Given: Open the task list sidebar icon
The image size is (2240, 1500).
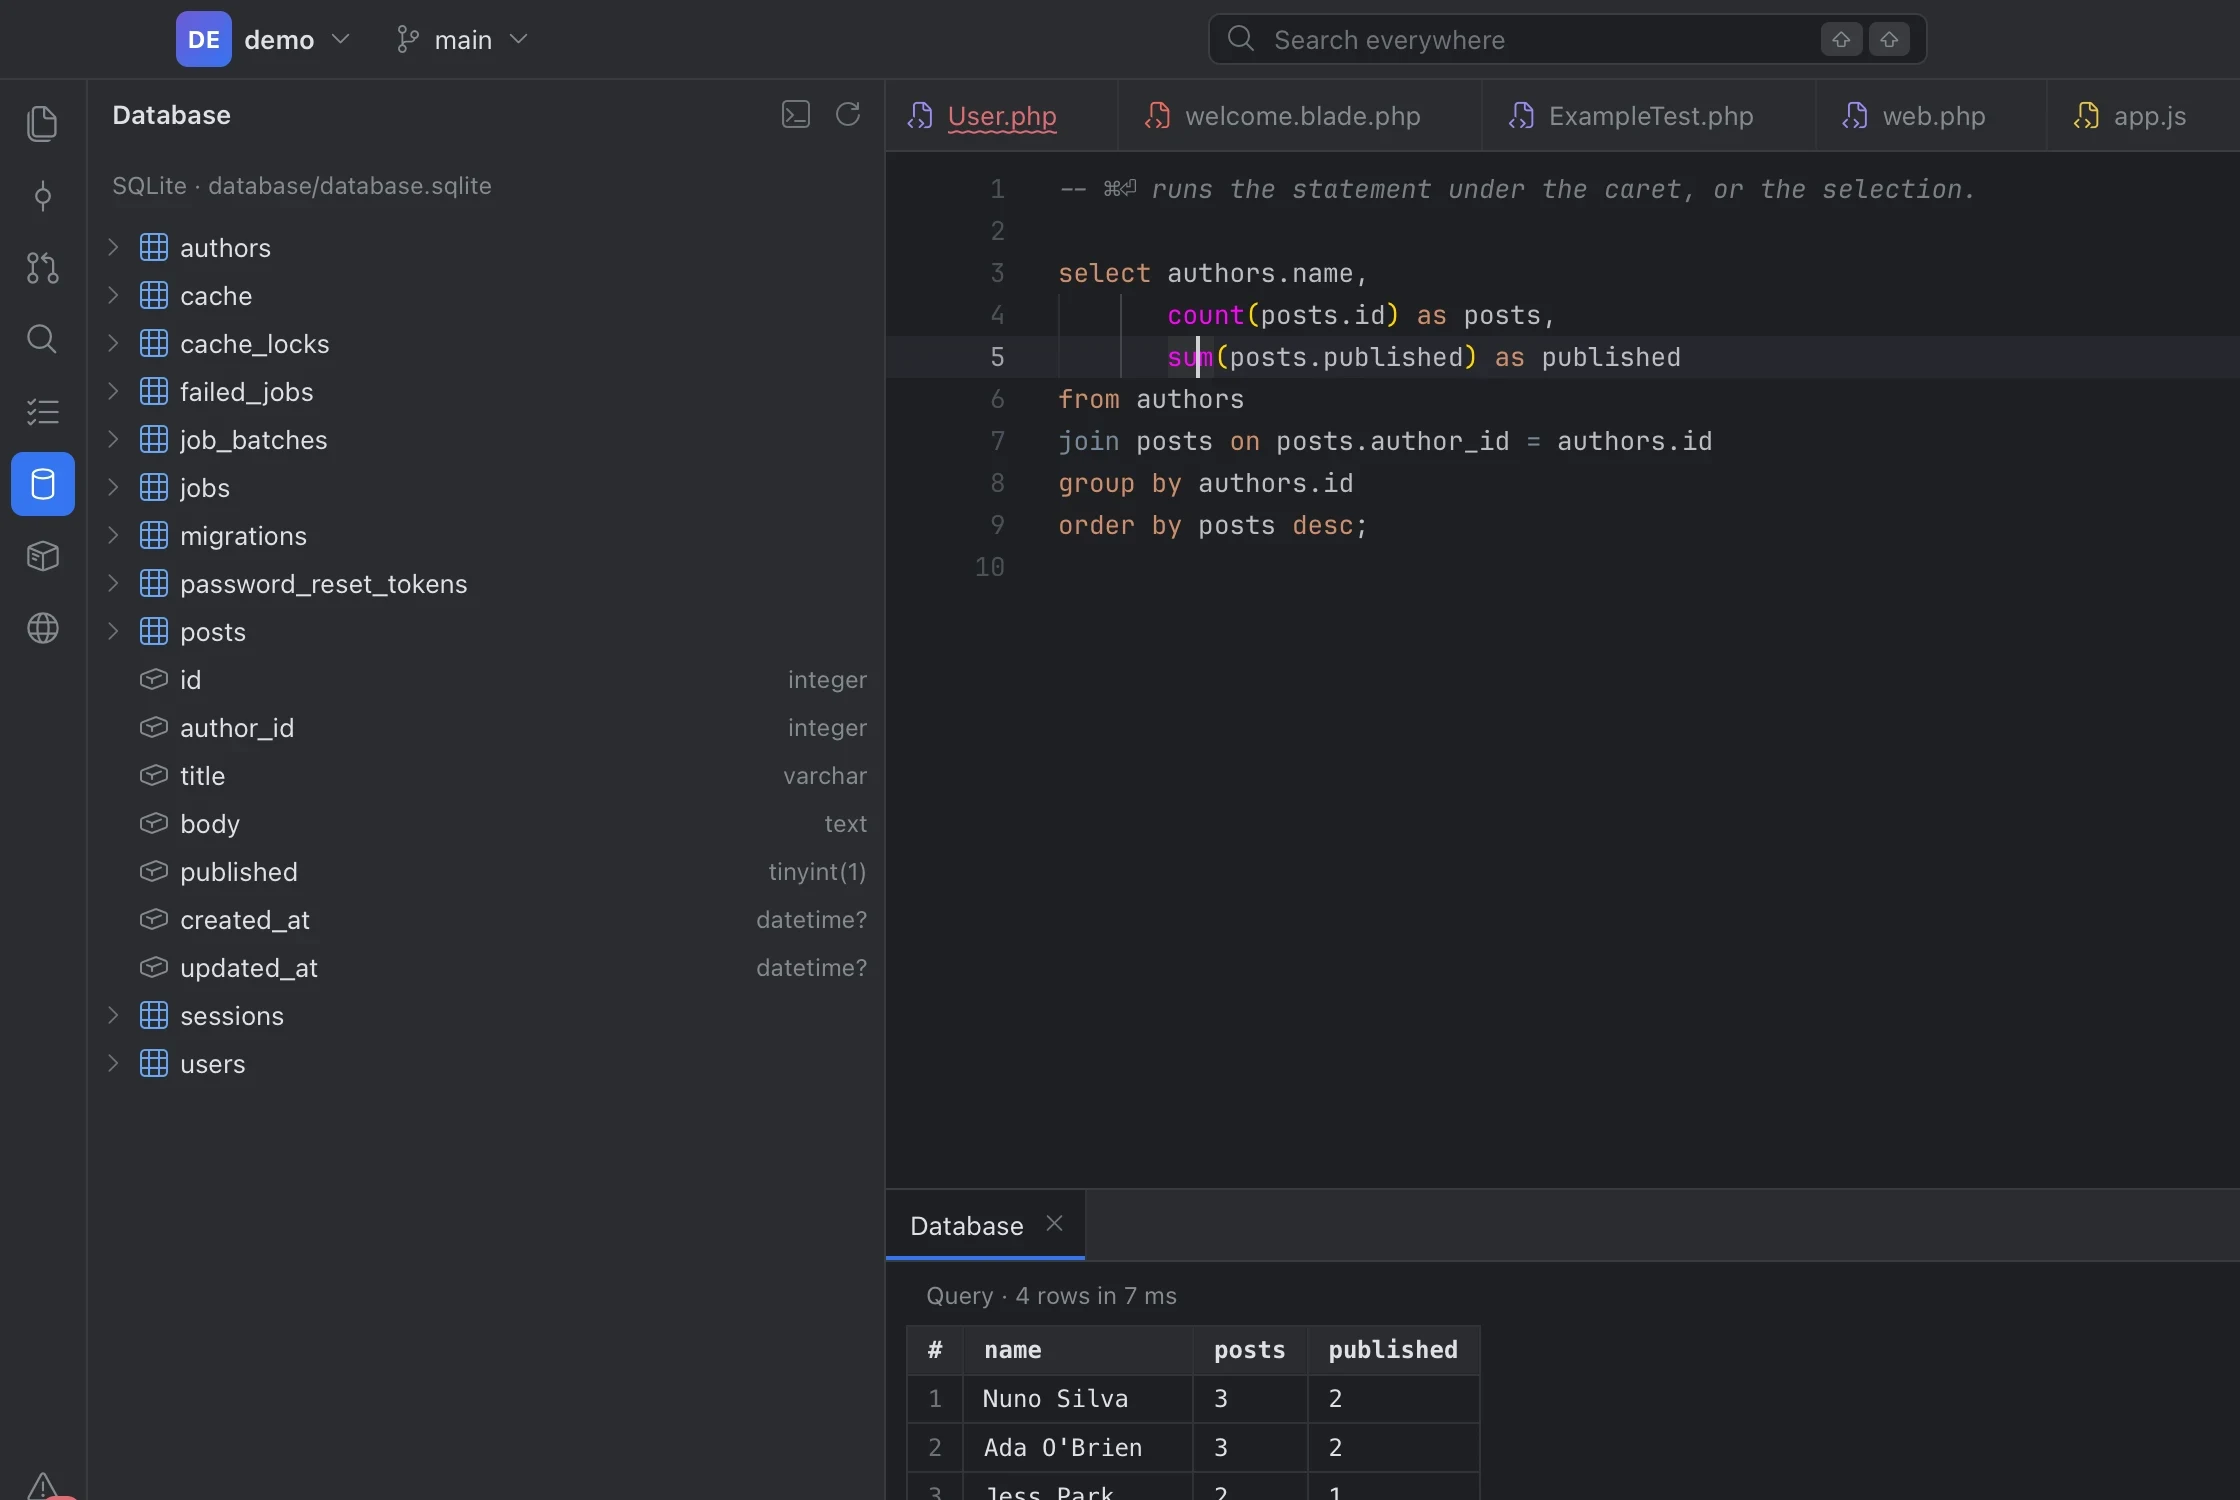Looking at the screenshot, I should (42, 412).
